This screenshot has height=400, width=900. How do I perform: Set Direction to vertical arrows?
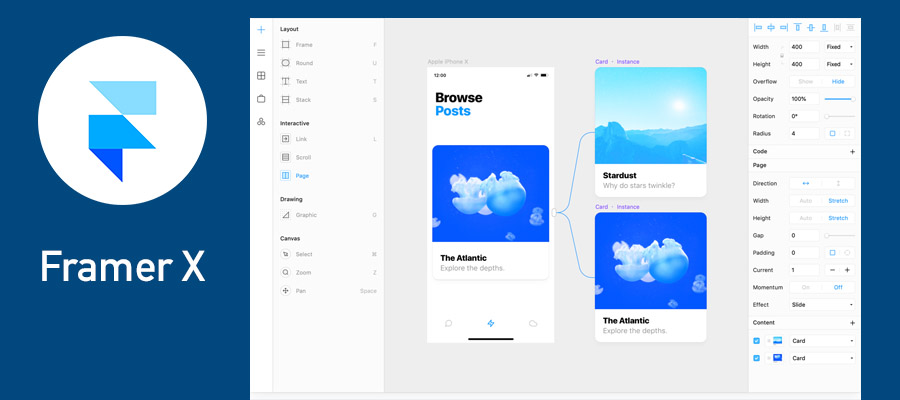(x=839, y=183)
